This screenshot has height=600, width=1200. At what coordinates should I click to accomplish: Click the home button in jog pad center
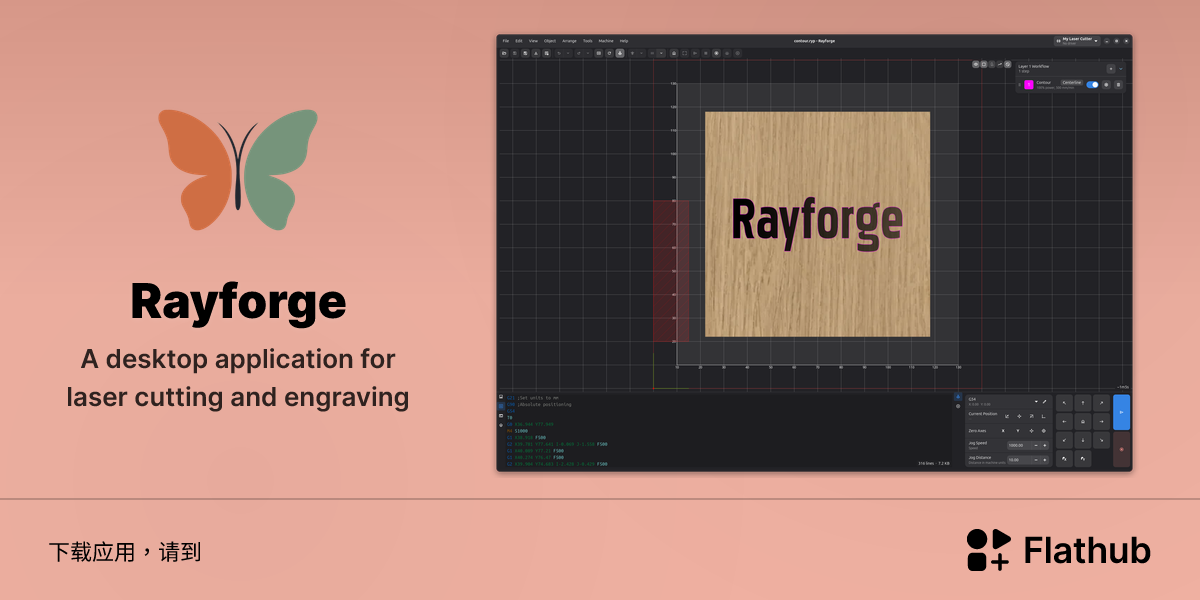point(1083,422)
